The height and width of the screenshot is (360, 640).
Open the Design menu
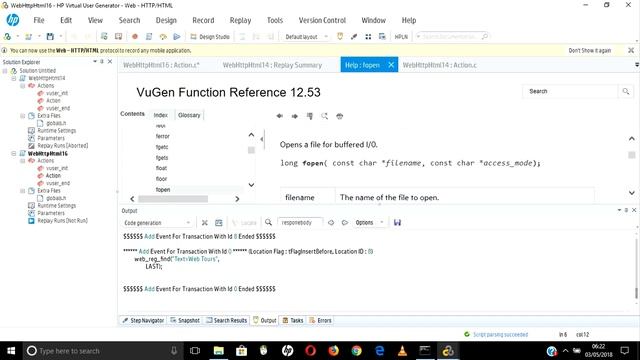click(166, 20)
